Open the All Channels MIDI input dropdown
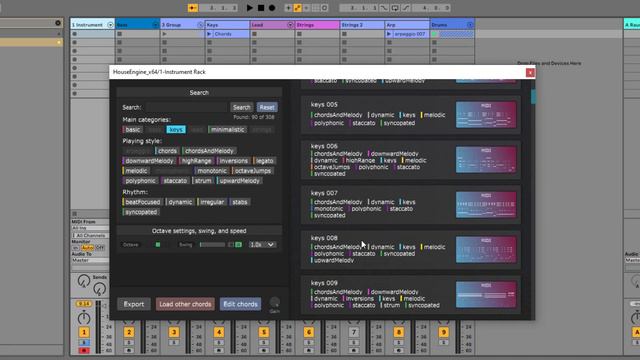640x360 pixels. click(x=90, y=236)
